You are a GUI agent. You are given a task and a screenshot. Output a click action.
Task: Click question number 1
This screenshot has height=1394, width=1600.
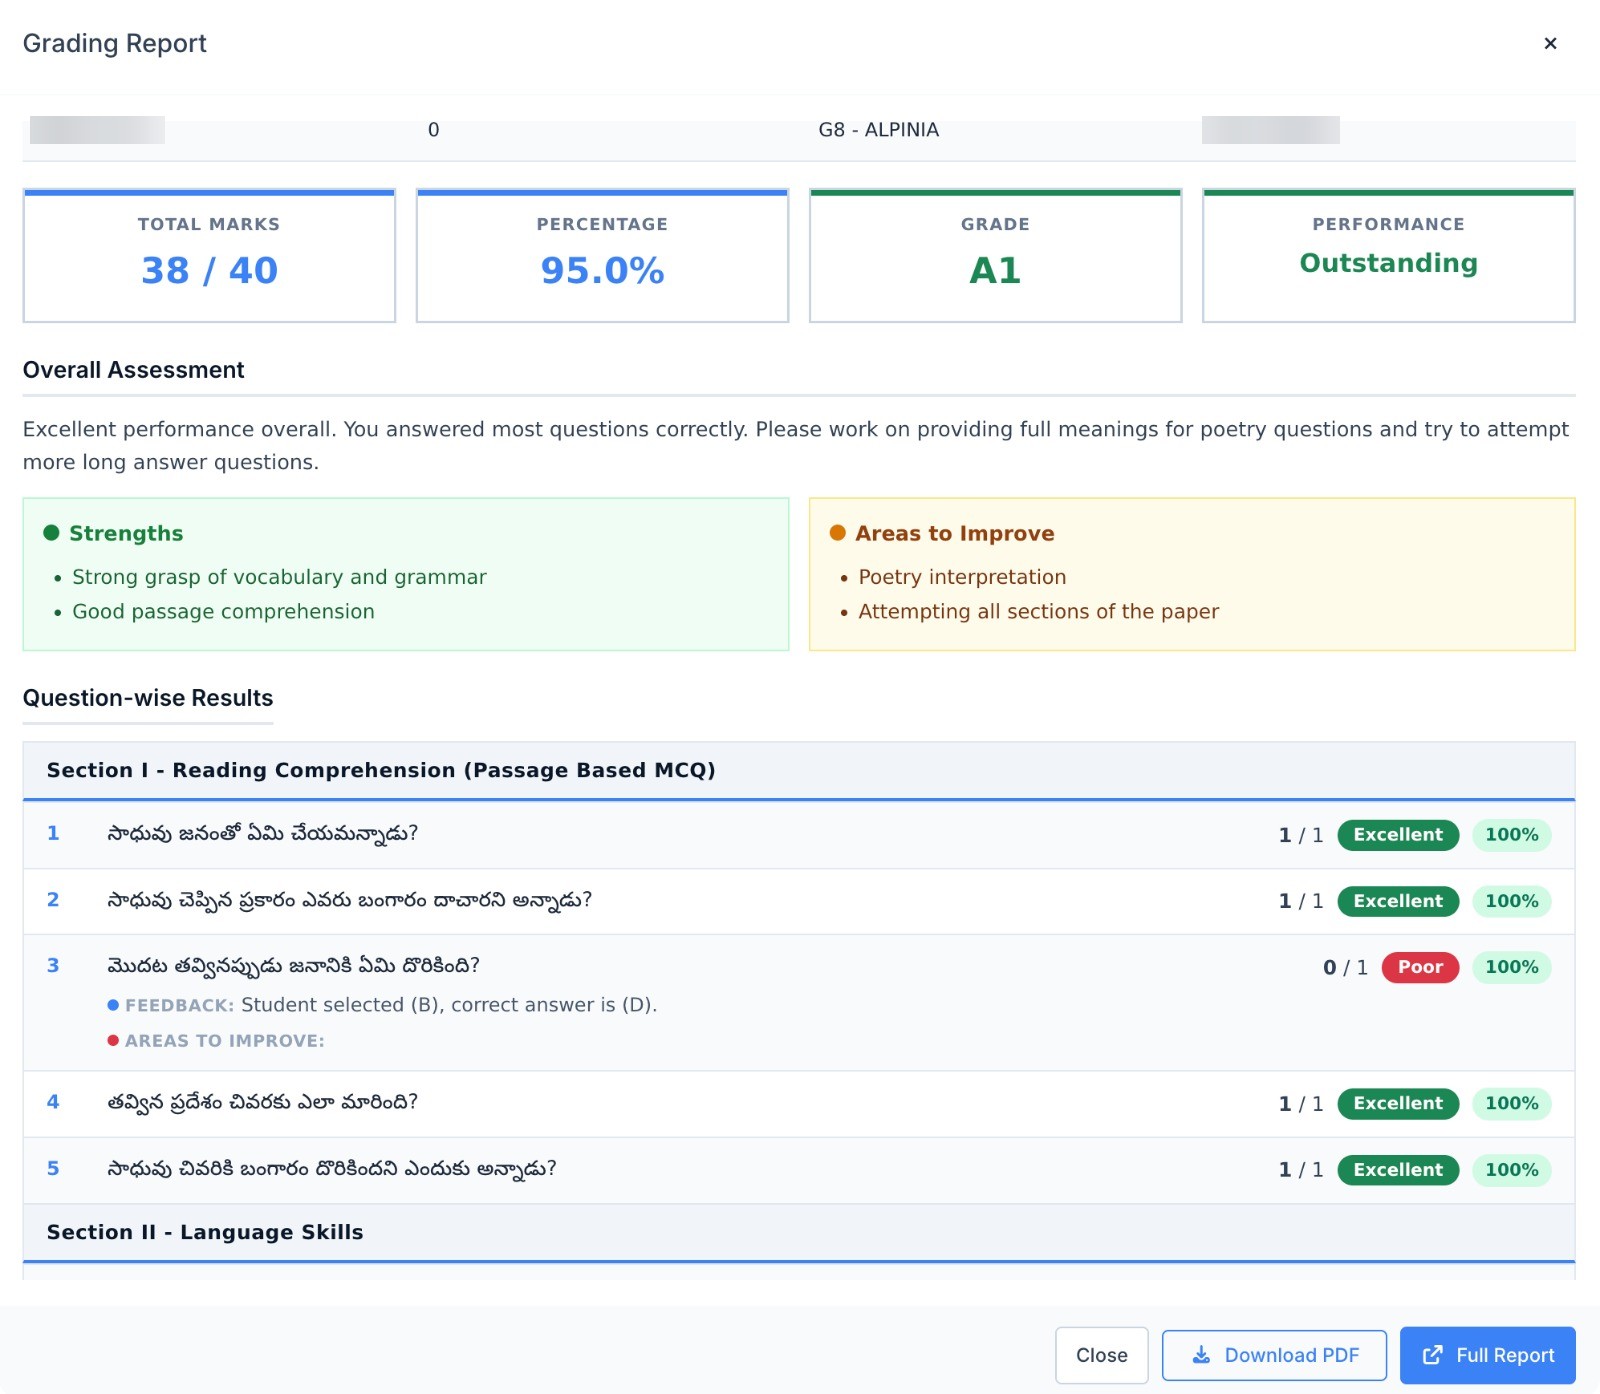point(53,833)
